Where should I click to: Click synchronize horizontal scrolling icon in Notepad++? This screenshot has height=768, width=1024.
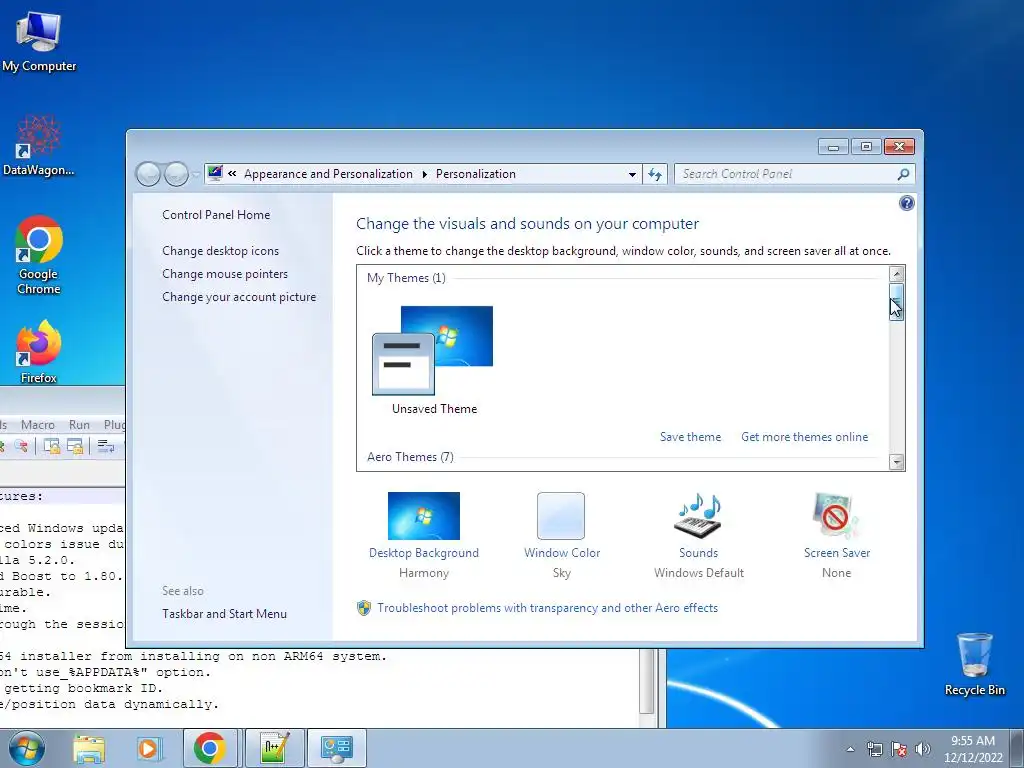pos(75,446)
